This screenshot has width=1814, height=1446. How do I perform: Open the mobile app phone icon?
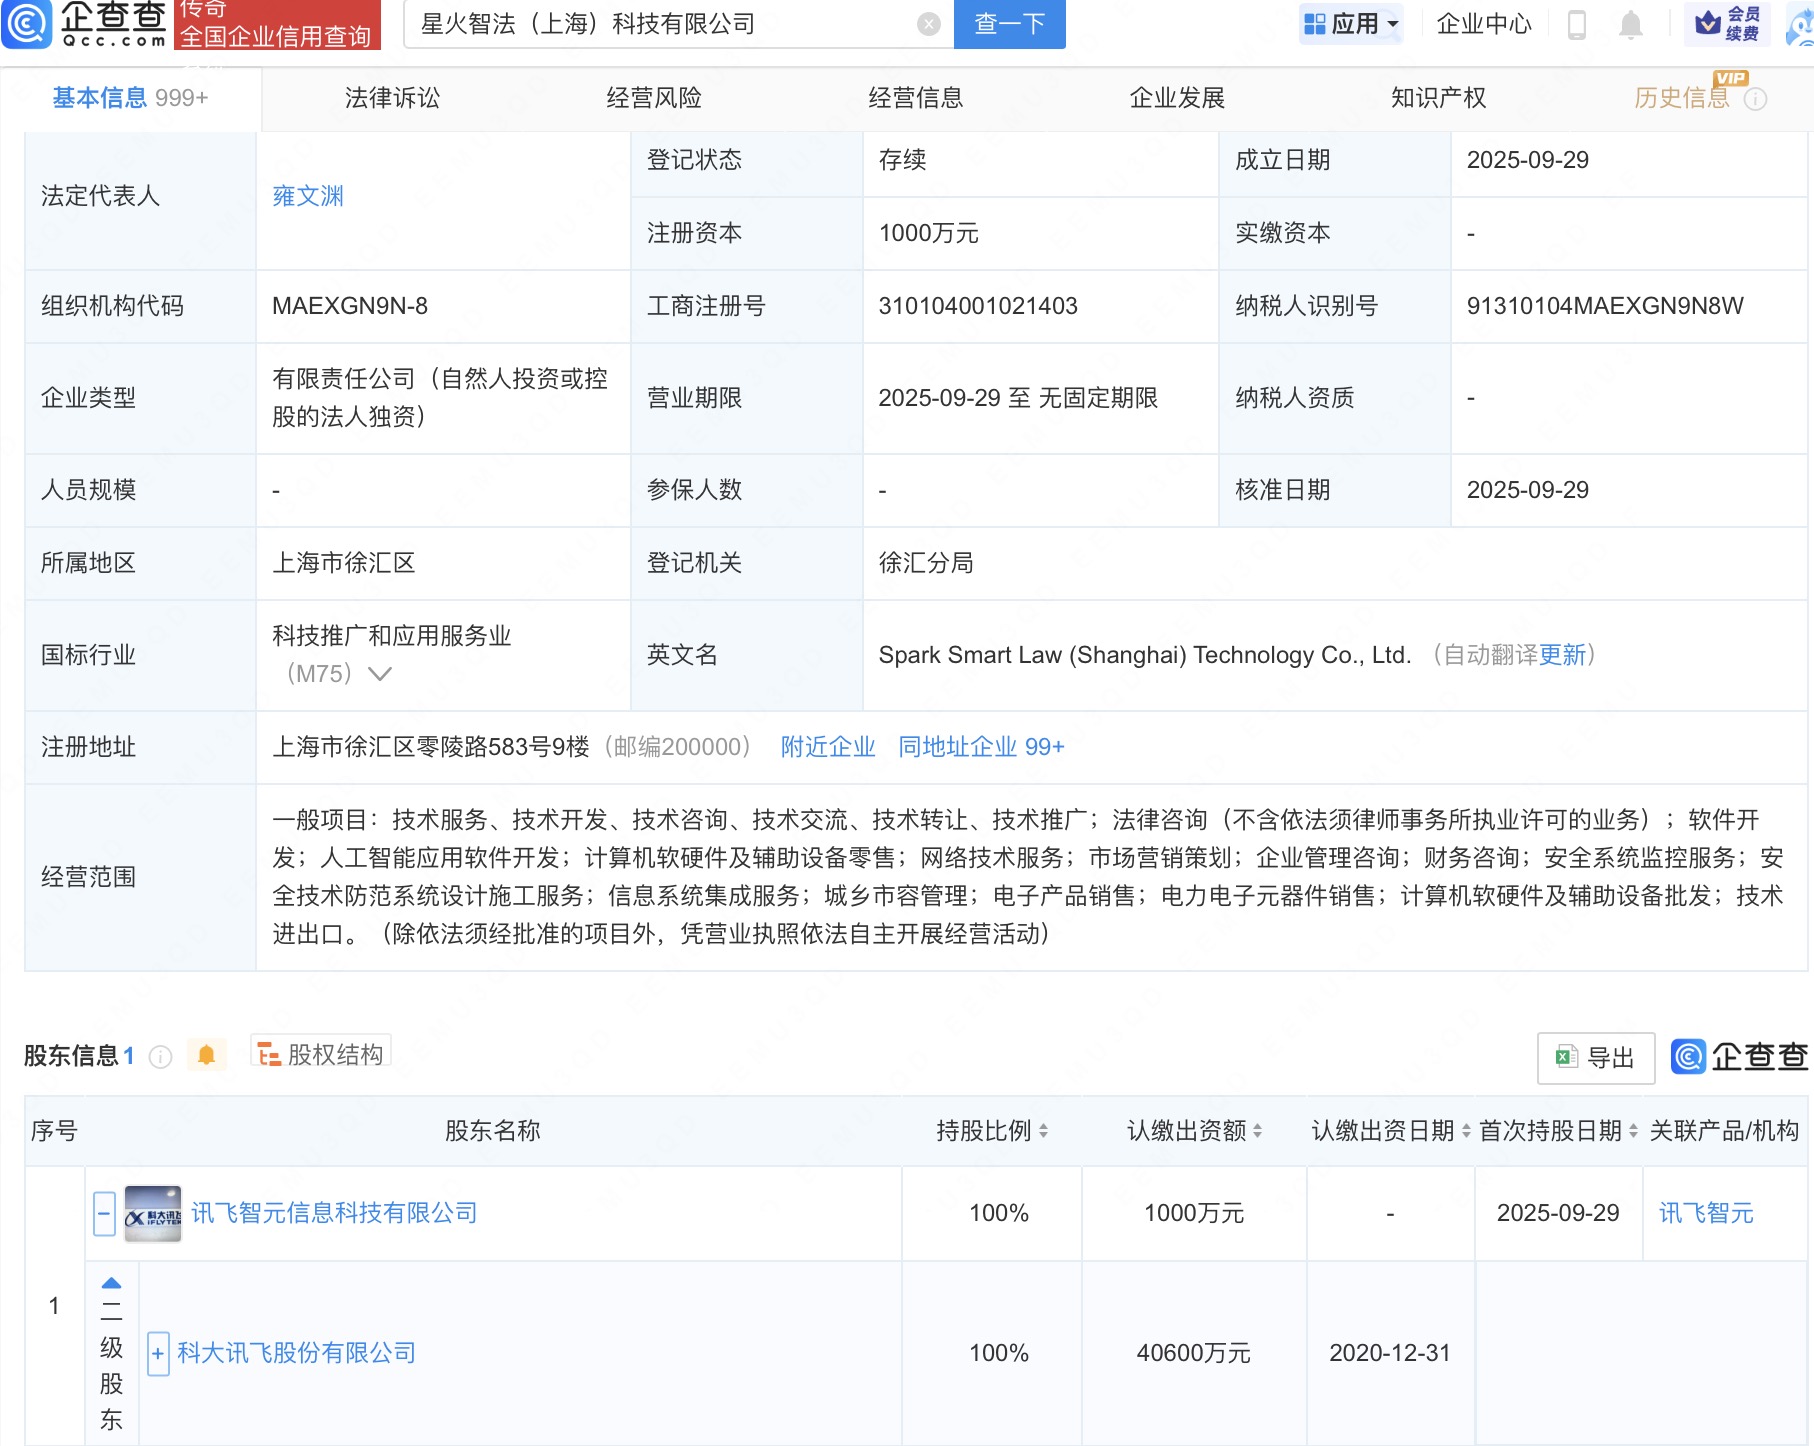coord(1577,24)
